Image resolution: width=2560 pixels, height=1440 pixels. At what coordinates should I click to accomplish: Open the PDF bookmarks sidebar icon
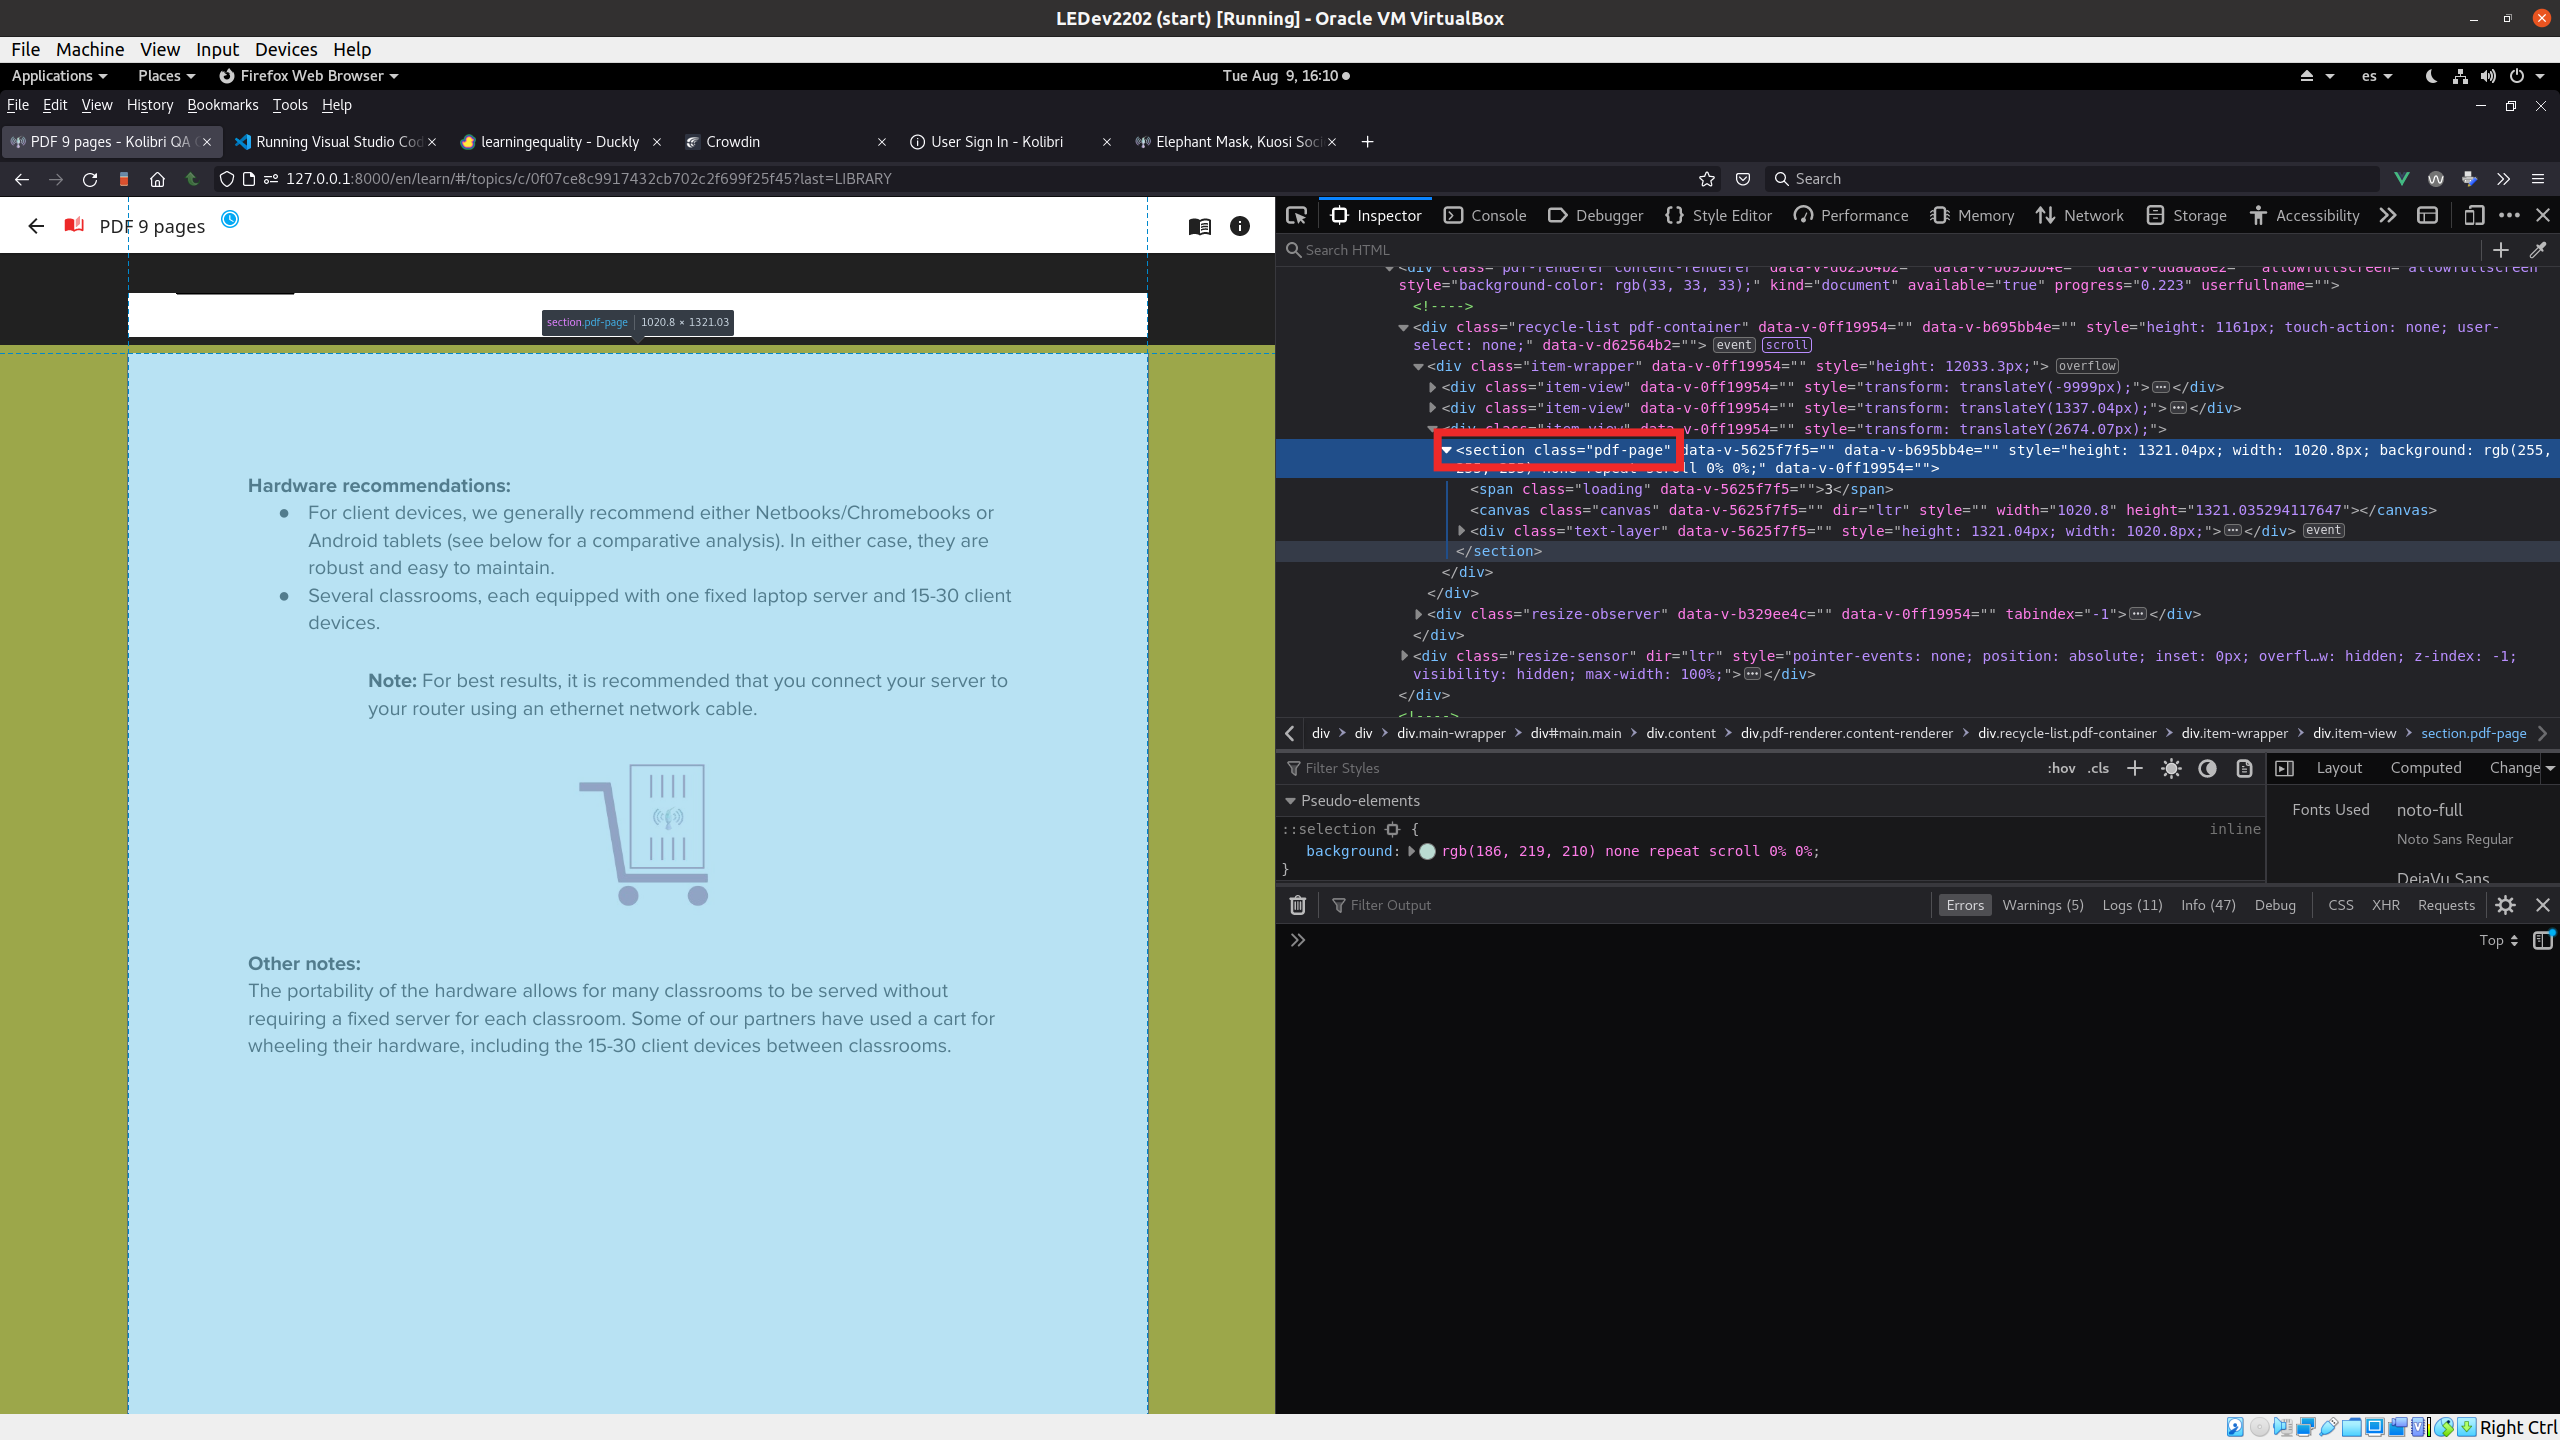pyautogui.click(x=1199, y=226)
